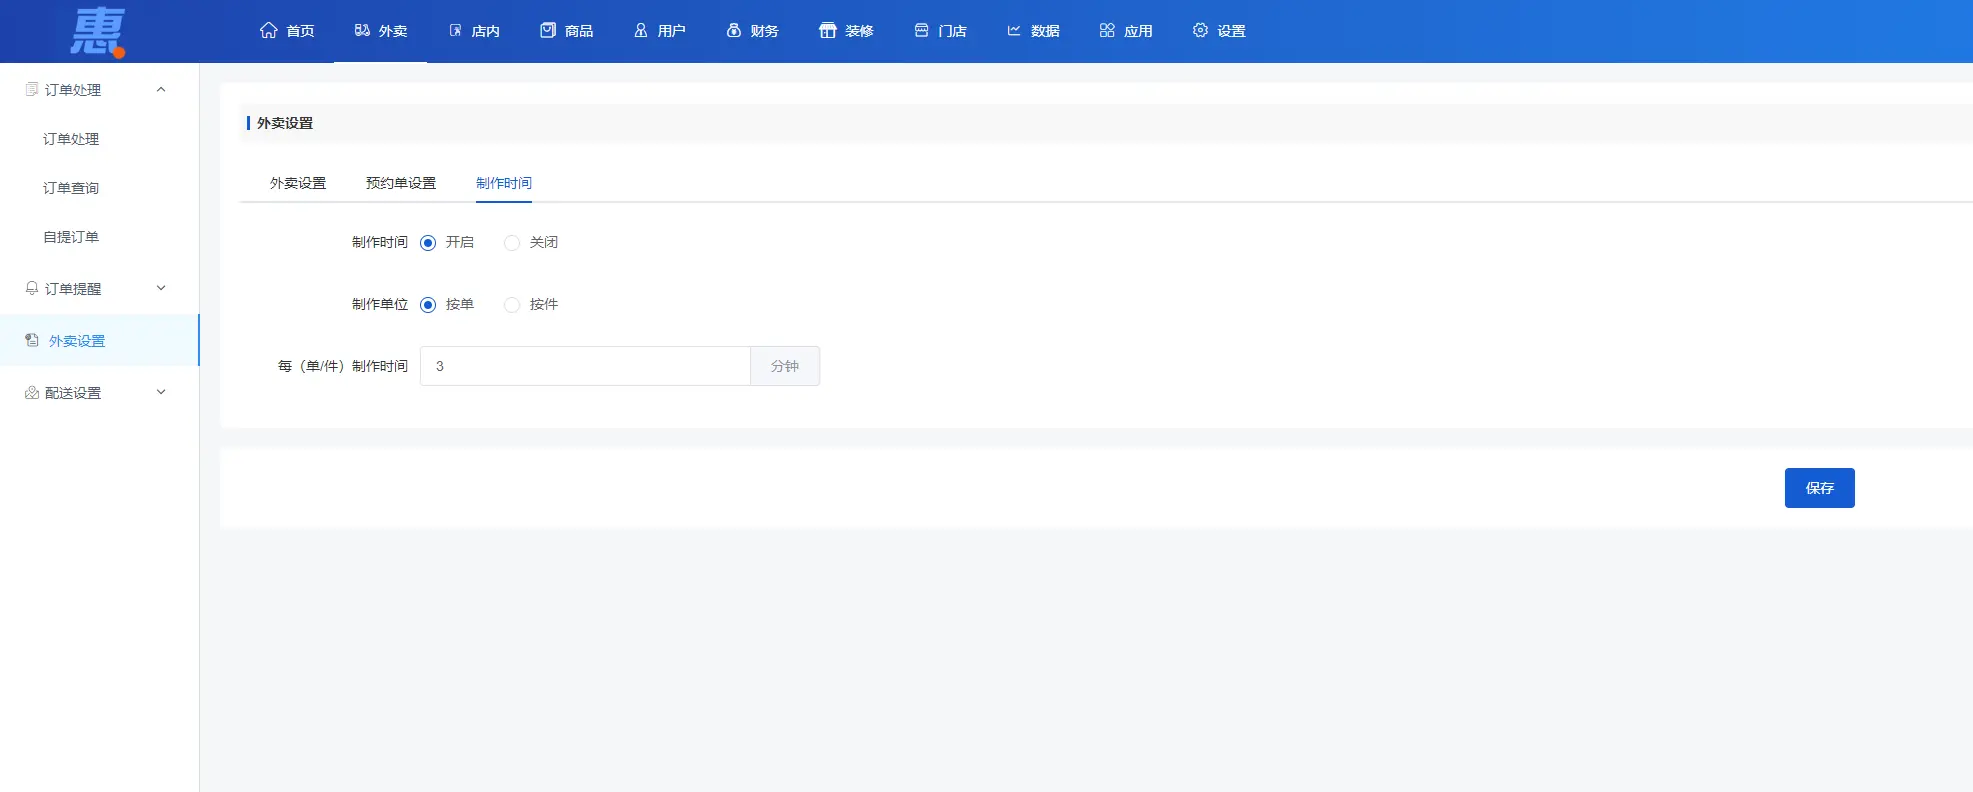This screenshot has width=1973, height=792.
Task: Collapse the 订单处理 group chevron
Action: pyautogui.click(x=161, y=89)
